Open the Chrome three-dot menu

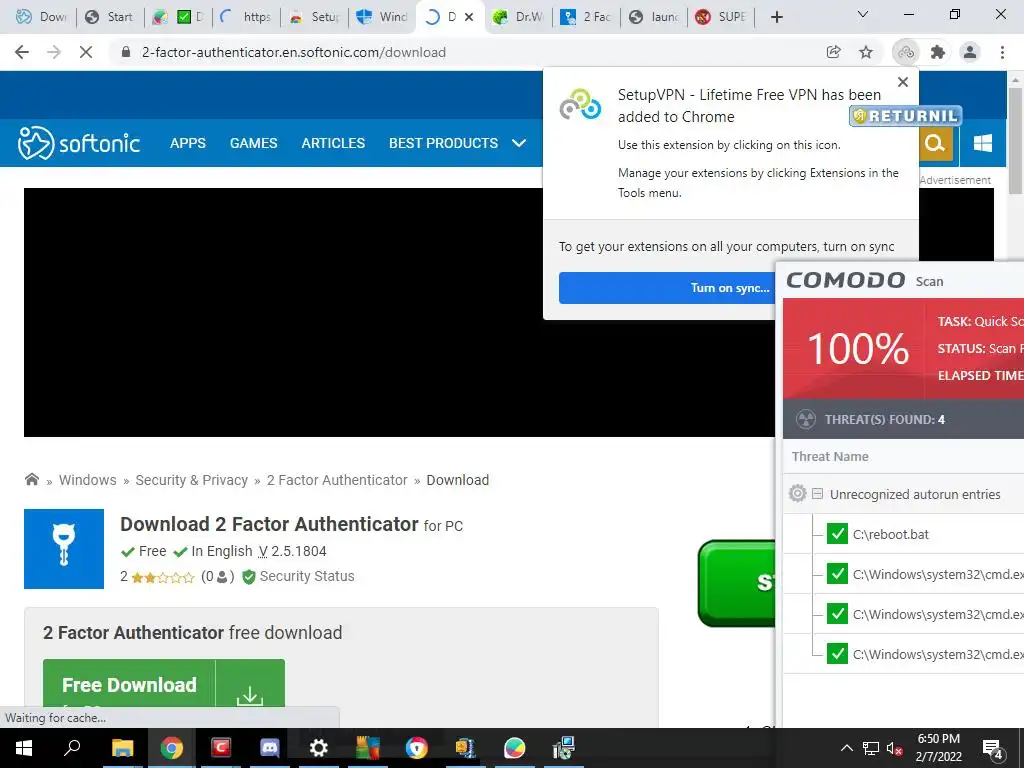coord(1002,52)
